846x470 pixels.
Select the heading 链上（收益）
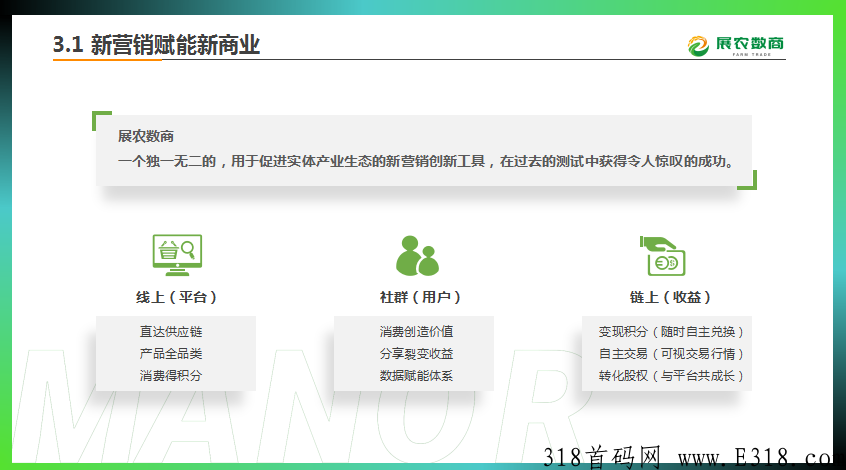670,297
